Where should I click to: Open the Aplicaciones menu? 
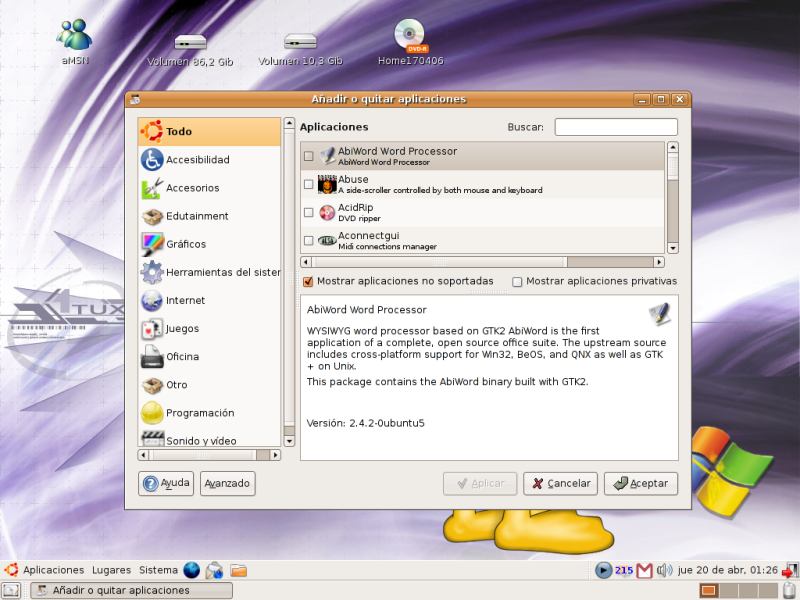pos(54,570)
